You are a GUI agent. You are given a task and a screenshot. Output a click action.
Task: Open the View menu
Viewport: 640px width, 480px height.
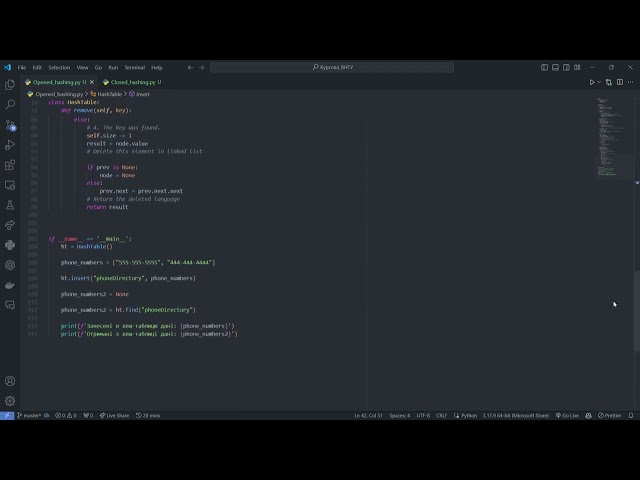(82, 67)
